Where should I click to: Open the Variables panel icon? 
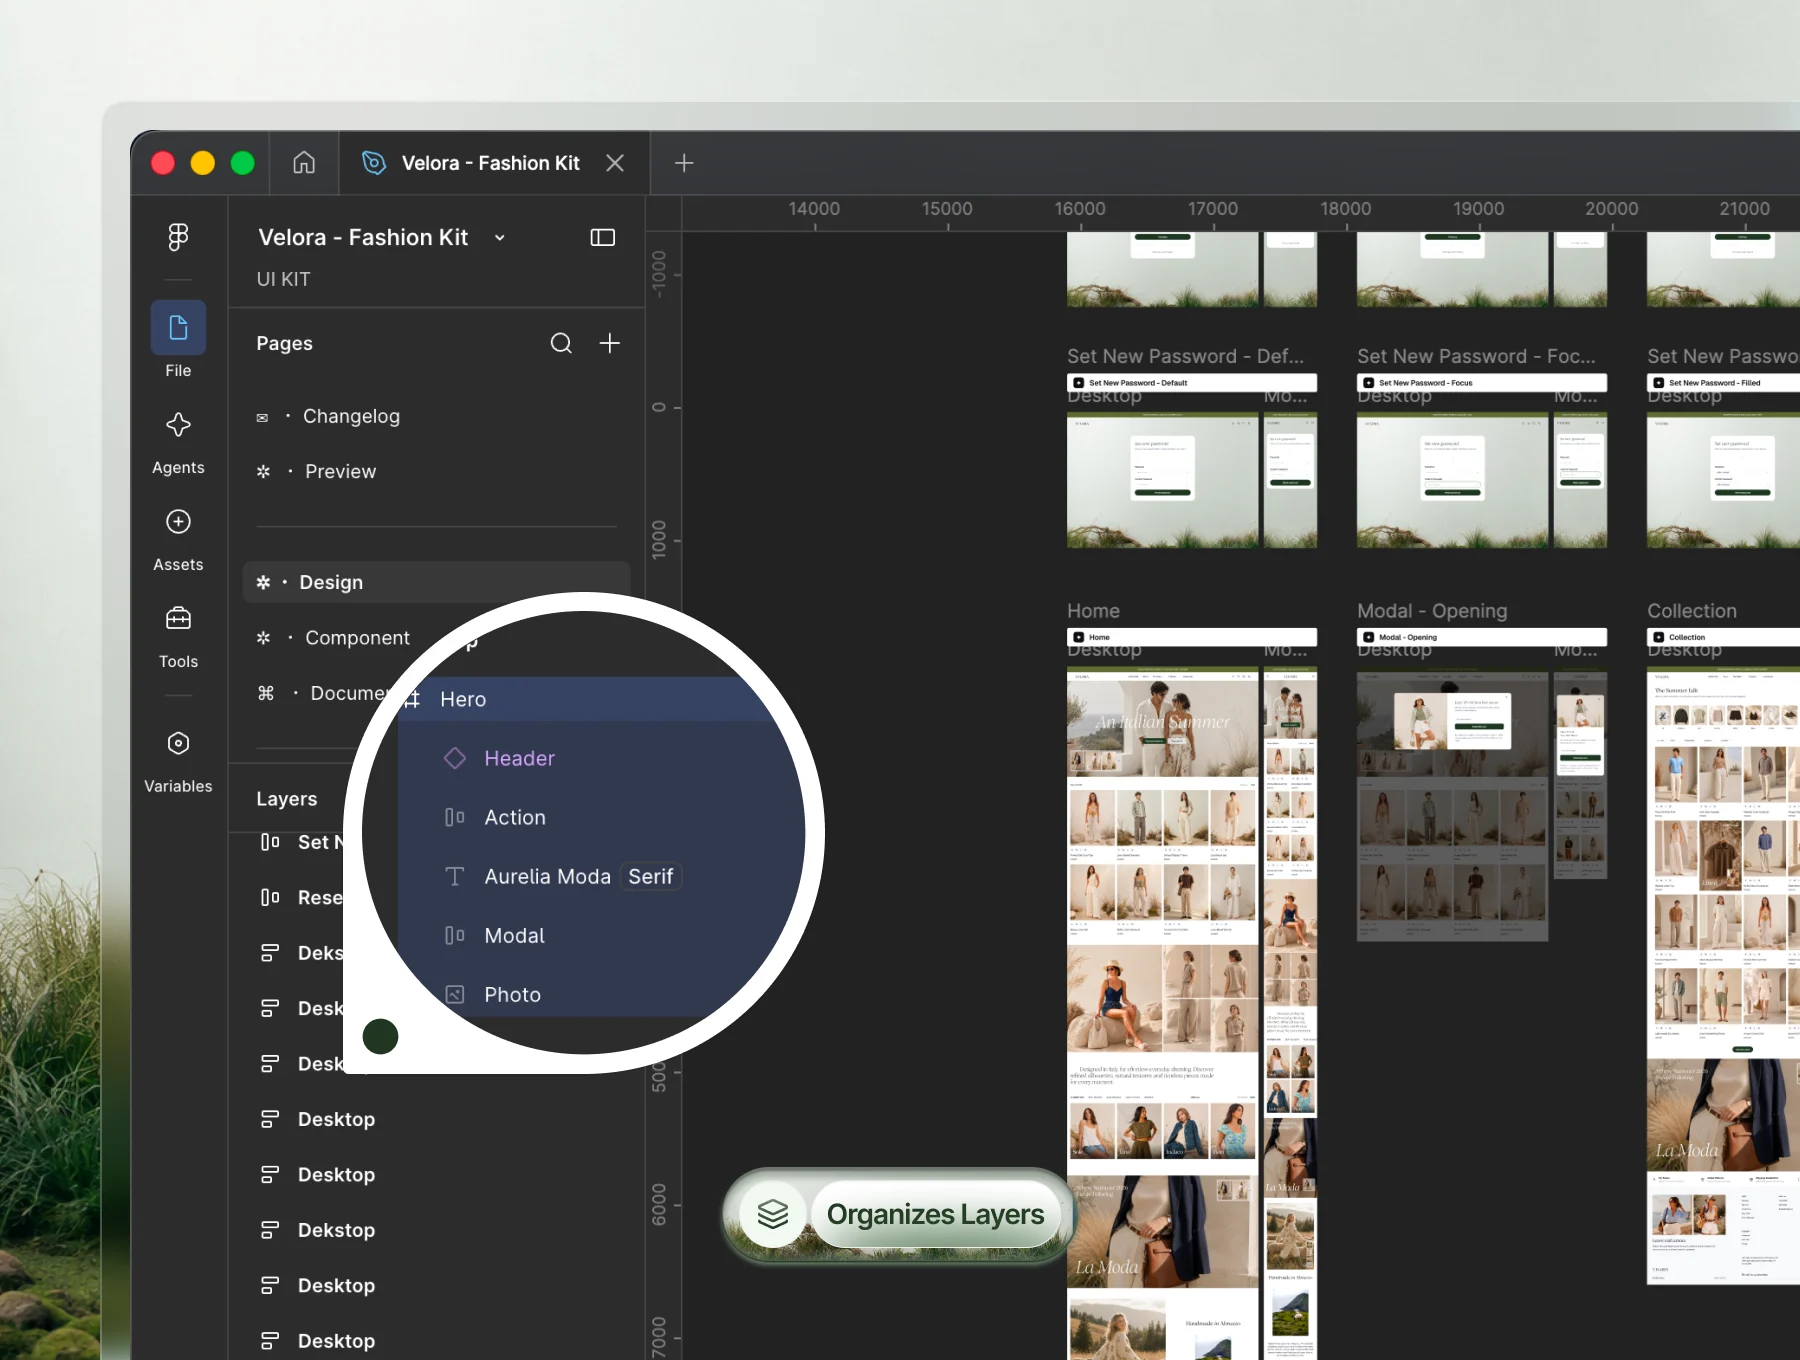coord(178,743)
